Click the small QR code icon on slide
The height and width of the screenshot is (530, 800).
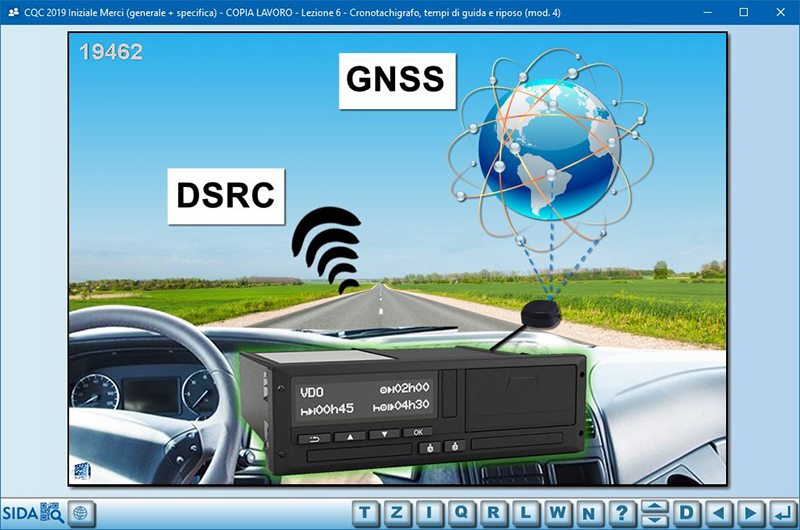point(80,472)
